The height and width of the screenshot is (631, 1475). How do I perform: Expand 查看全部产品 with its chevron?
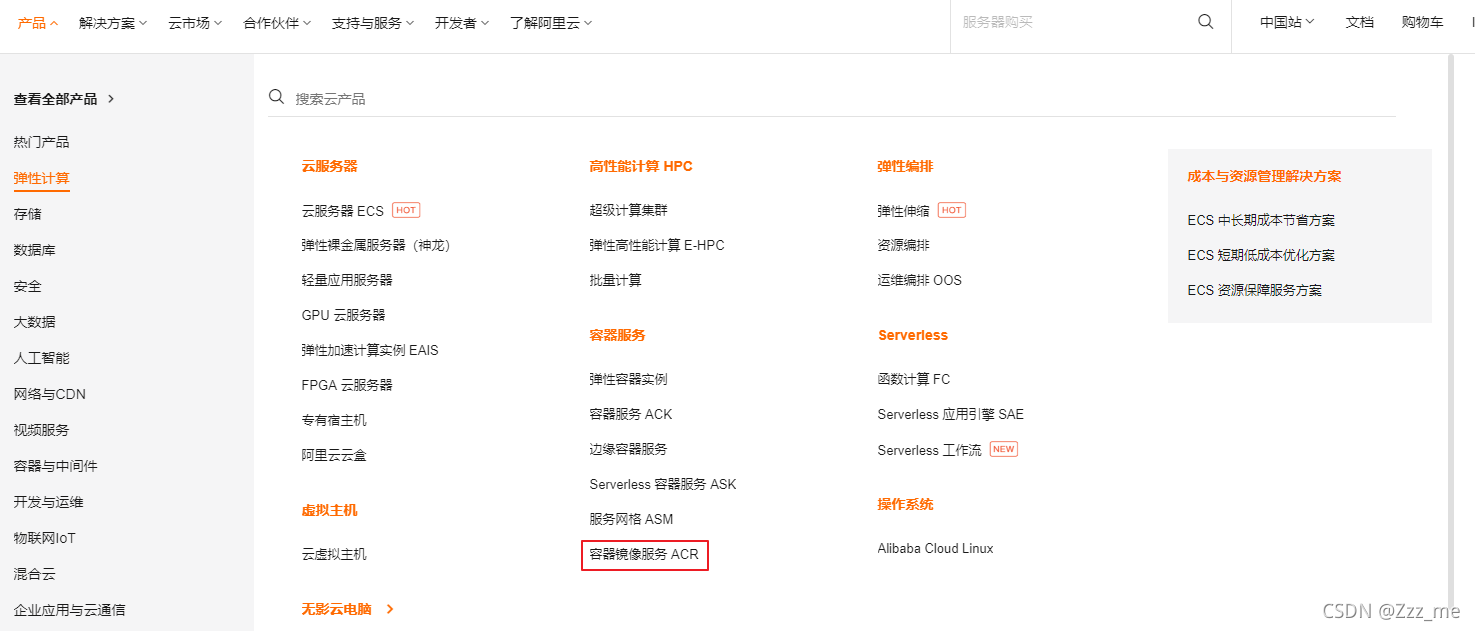coord(64,99)
